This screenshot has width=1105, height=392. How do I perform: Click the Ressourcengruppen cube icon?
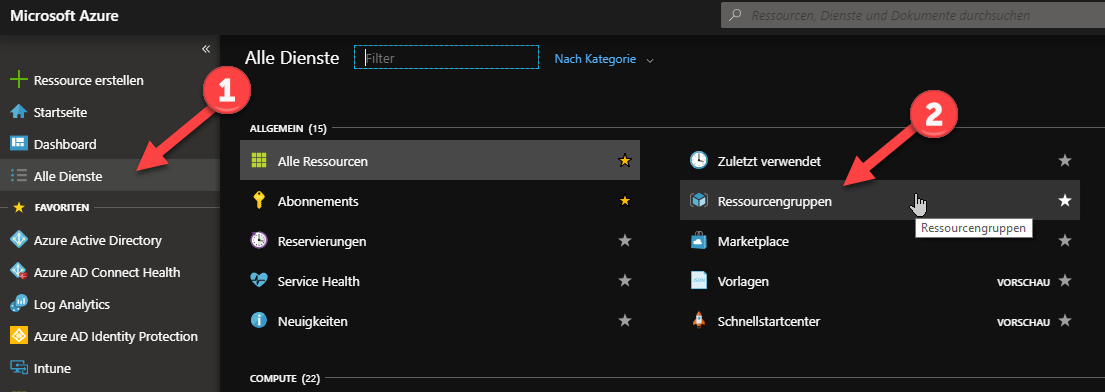(x=698, y=201)
